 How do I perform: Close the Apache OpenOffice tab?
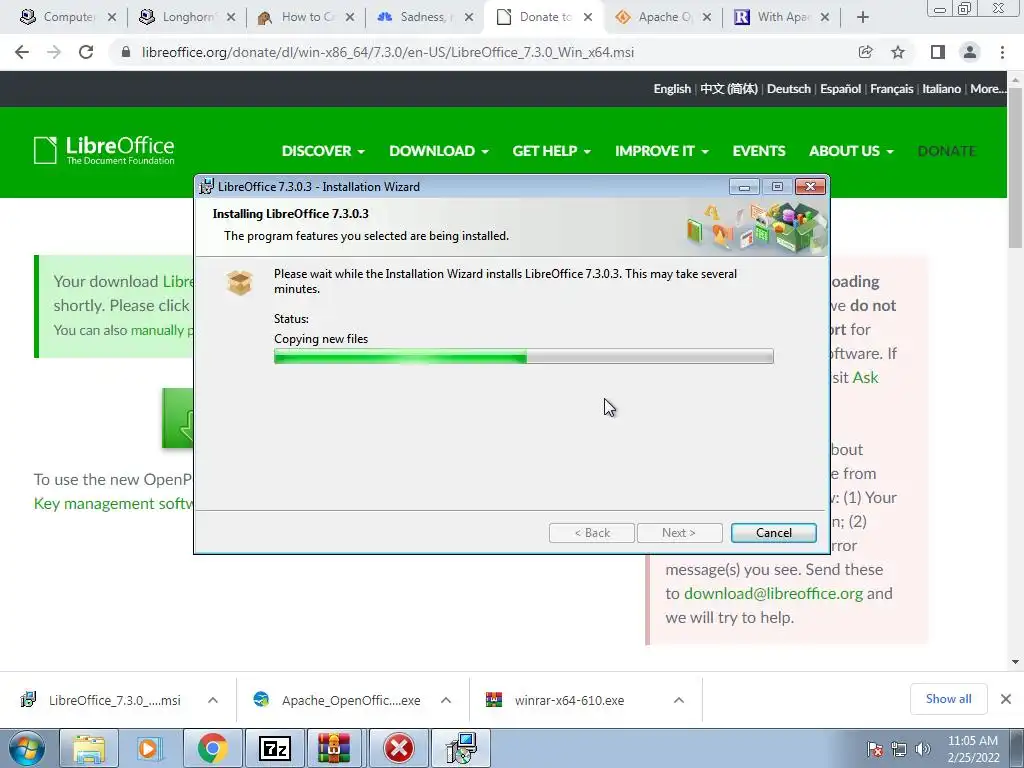pyautogui.click(x=707, y=18)
